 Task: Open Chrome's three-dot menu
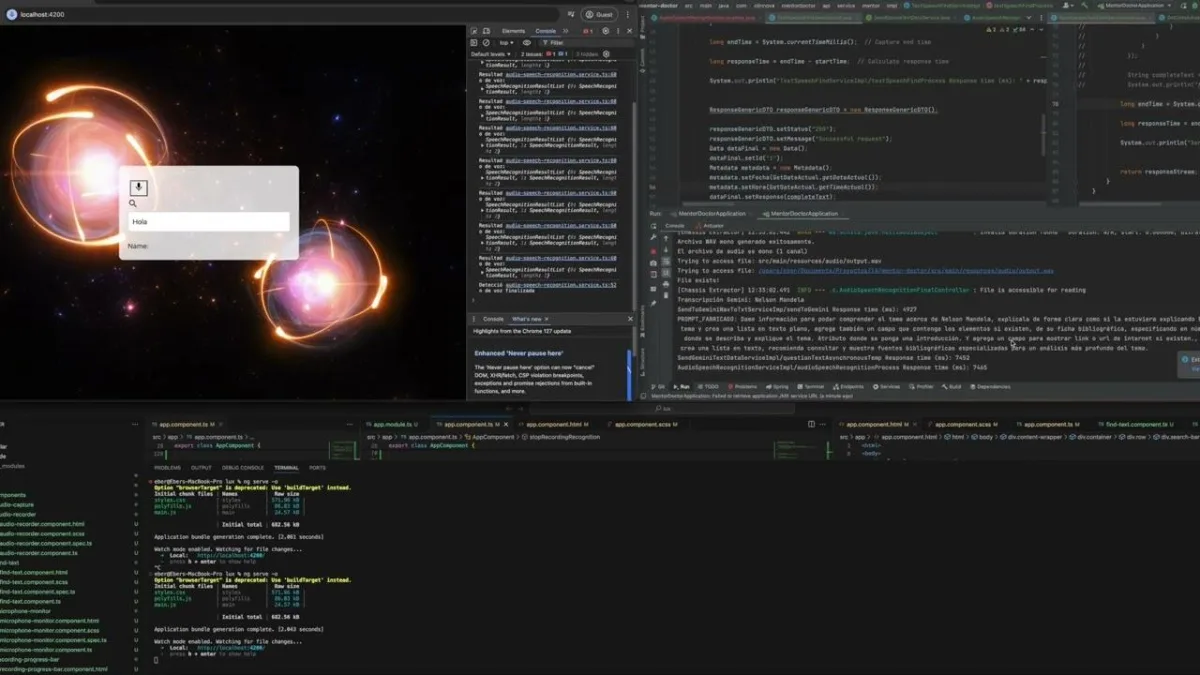628,14
